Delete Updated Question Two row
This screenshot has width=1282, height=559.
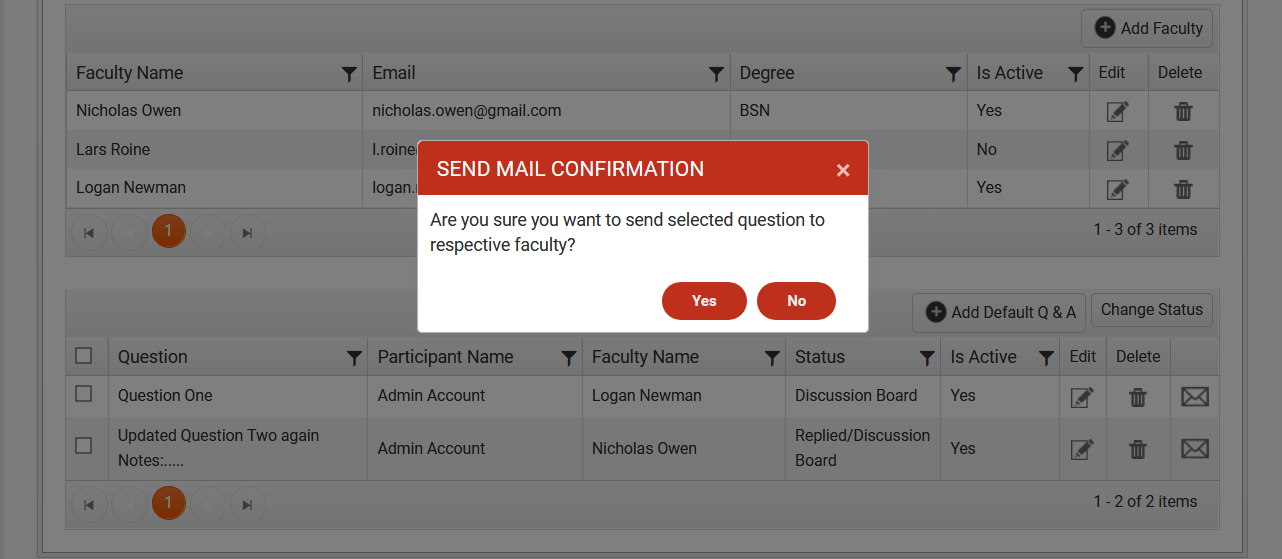[1138, 449]
